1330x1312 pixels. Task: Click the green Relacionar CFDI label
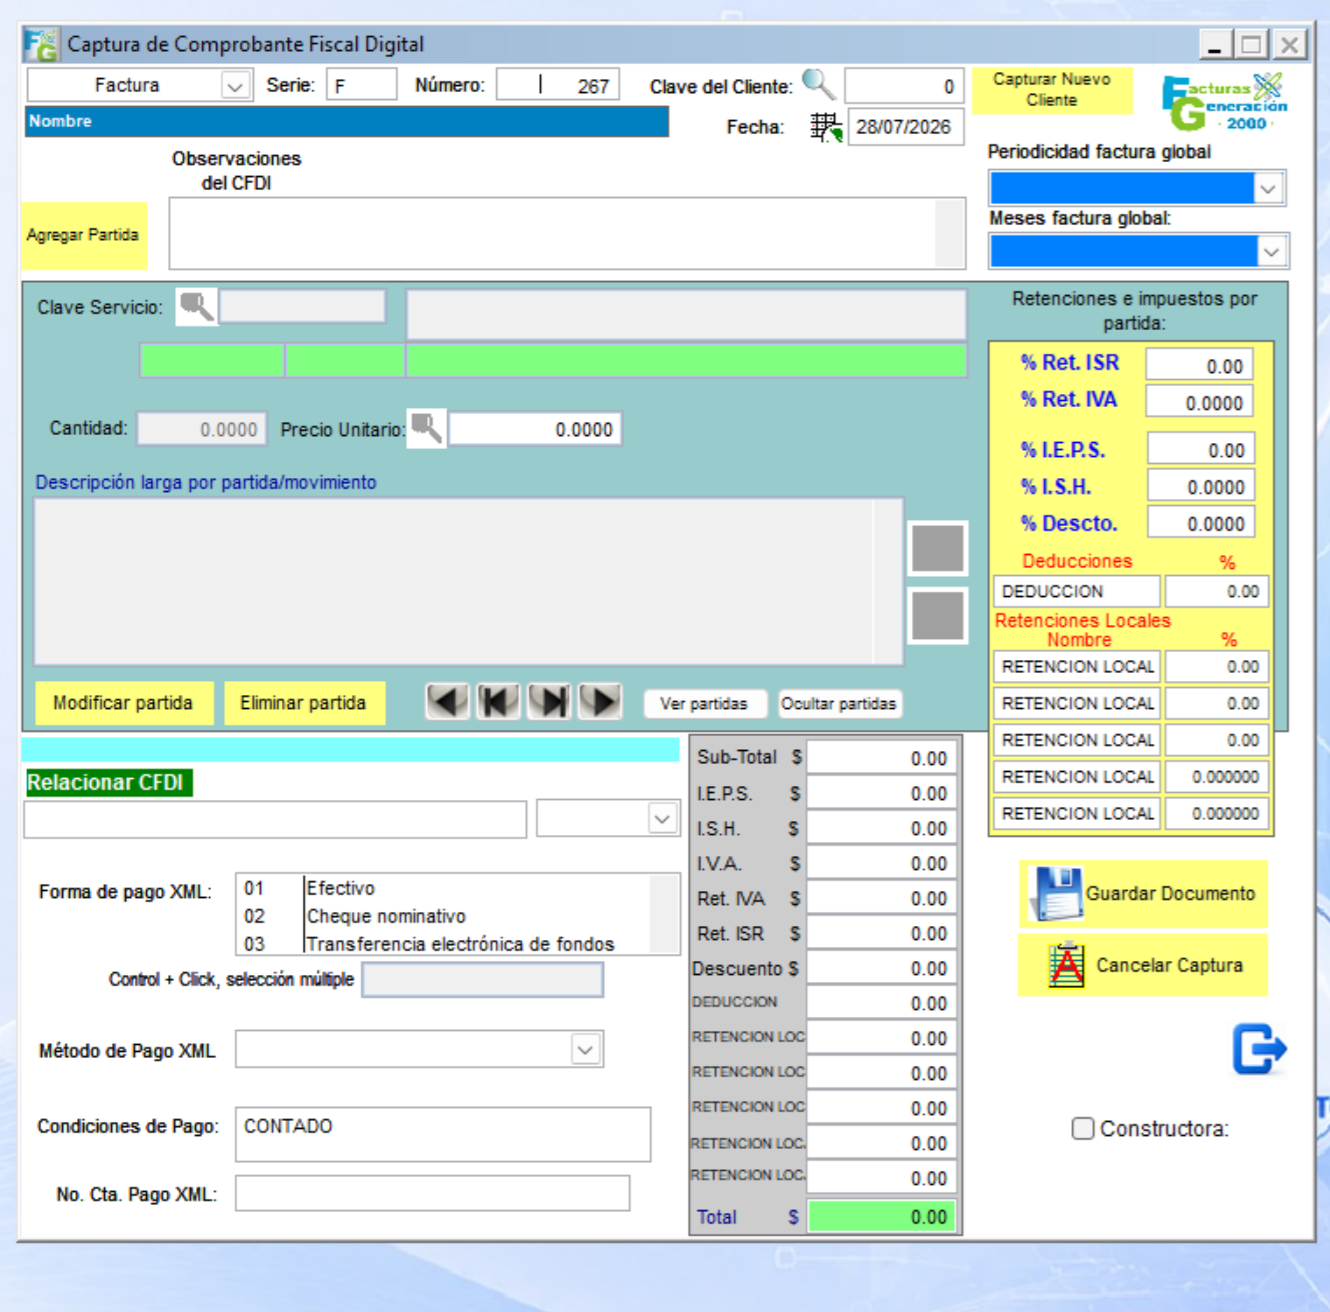[108, 782]
